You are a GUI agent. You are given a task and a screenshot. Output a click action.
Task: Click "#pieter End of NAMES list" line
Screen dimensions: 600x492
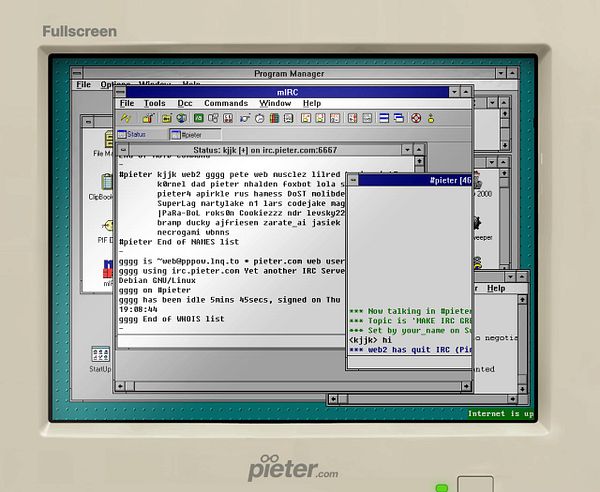(179, 242)
